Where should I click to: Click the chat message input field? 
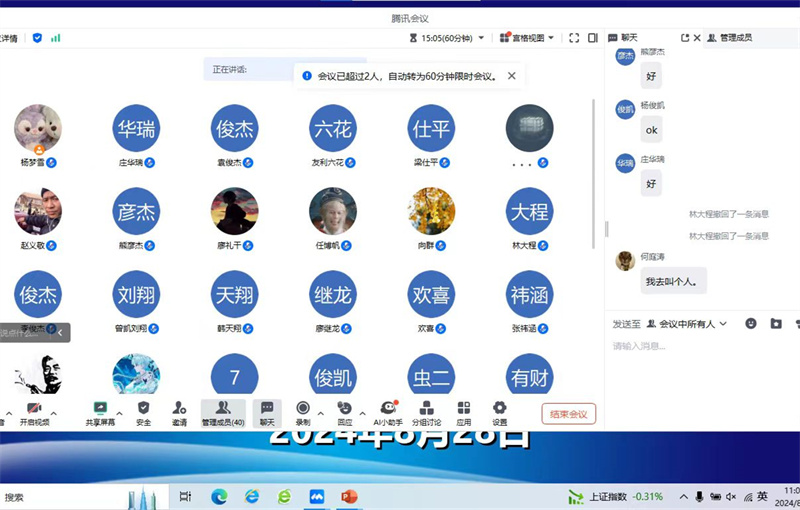point(700,346)
